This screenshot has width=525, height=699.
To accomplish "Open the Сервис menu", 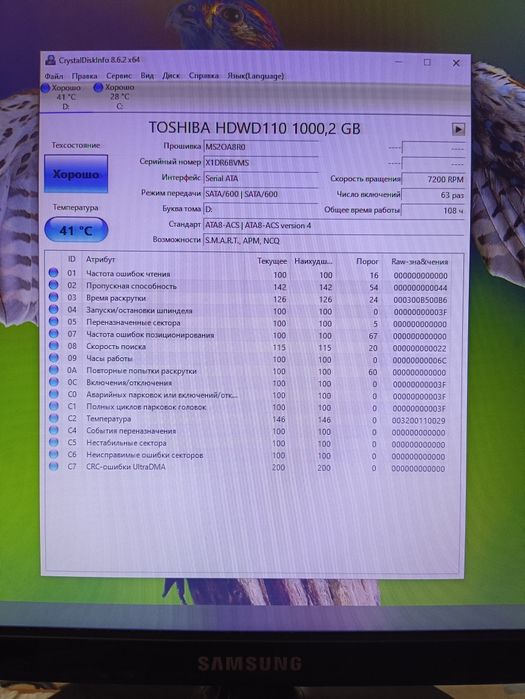I will coord(119,76).
